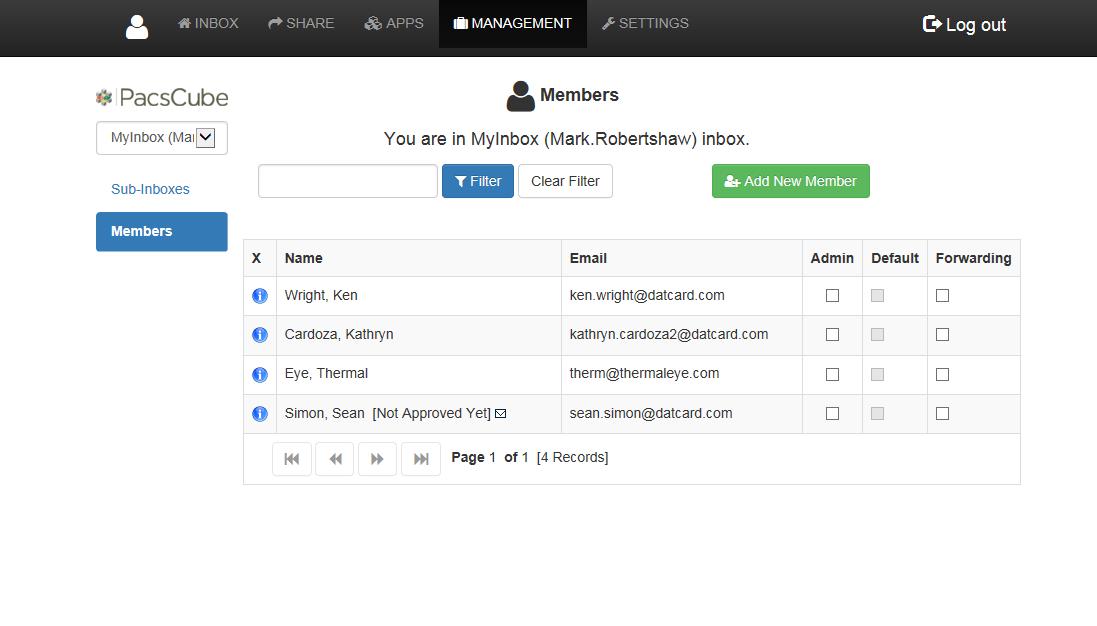Image resolution: width=1097 pixels, height=626 pixels.
Task: Click the Log out button
Action: tap(964, 25)
